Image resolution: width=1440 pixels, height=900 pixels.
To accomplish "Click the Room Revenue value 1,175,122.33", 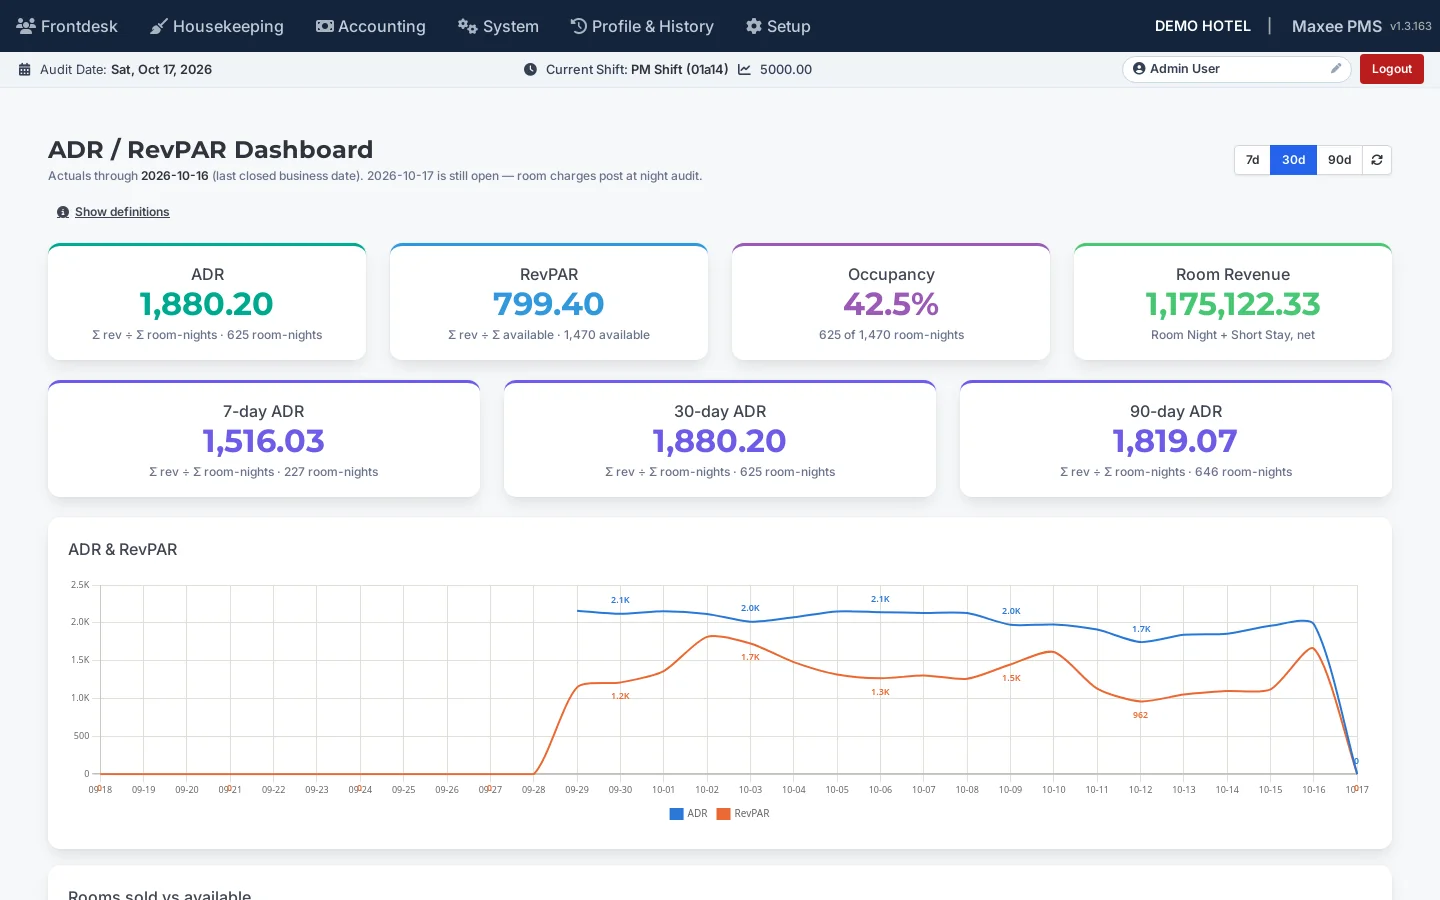I will [x=1233, y=304].
